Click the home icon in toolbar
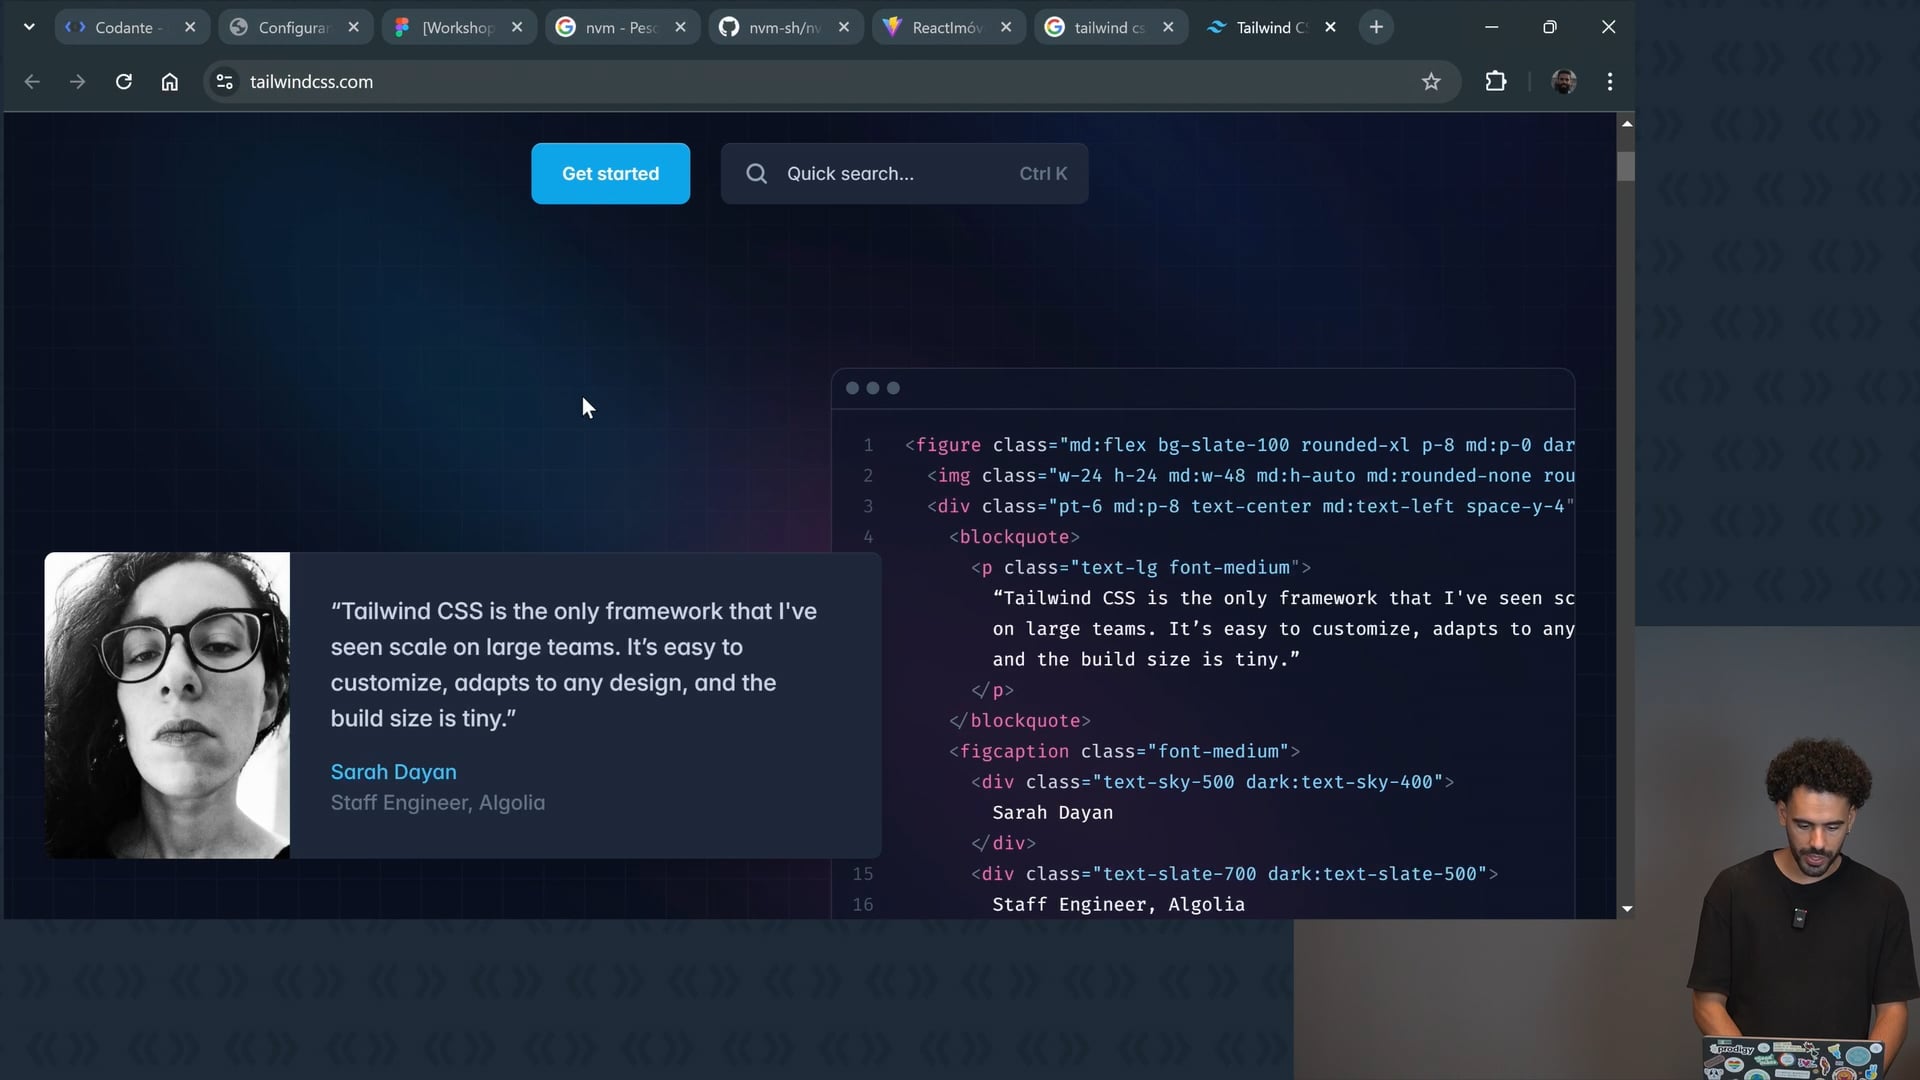 coord(170,82)
